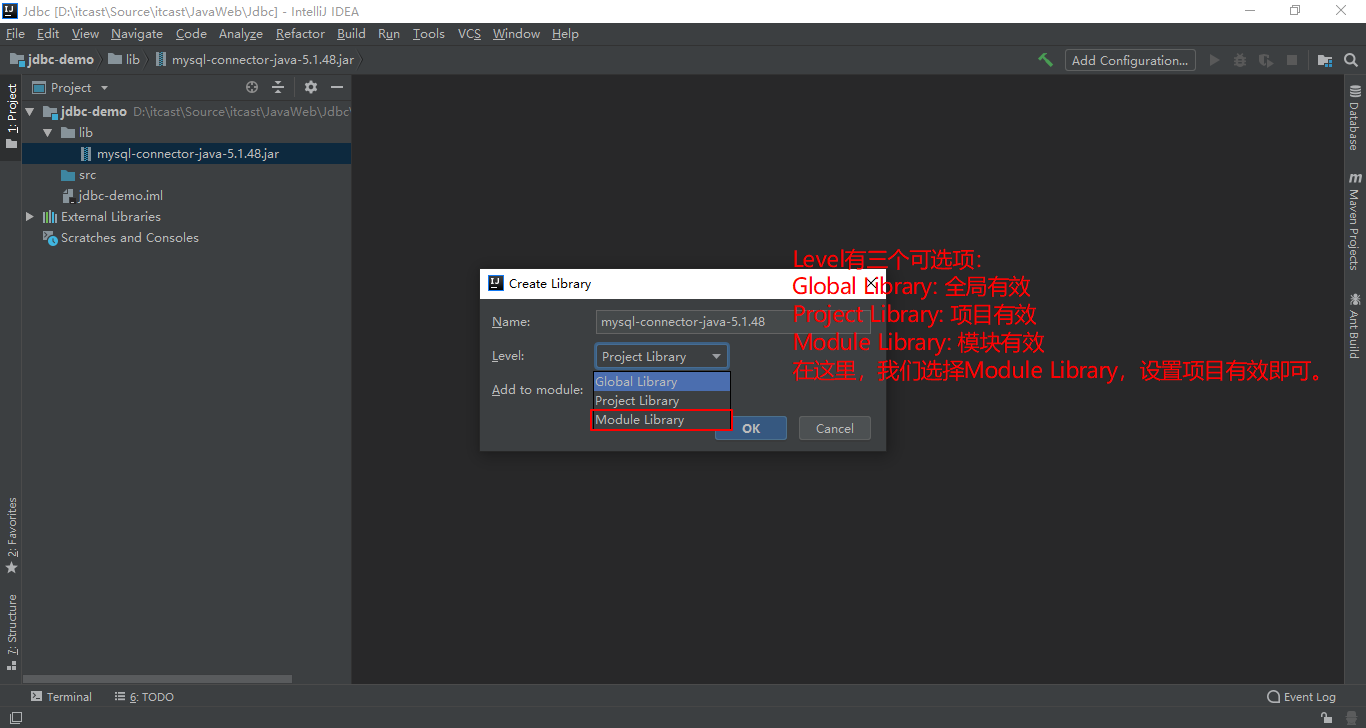Collapse the lib folder in the tree
Viewport: 1366px width, 728px height.
click(47, 133)
